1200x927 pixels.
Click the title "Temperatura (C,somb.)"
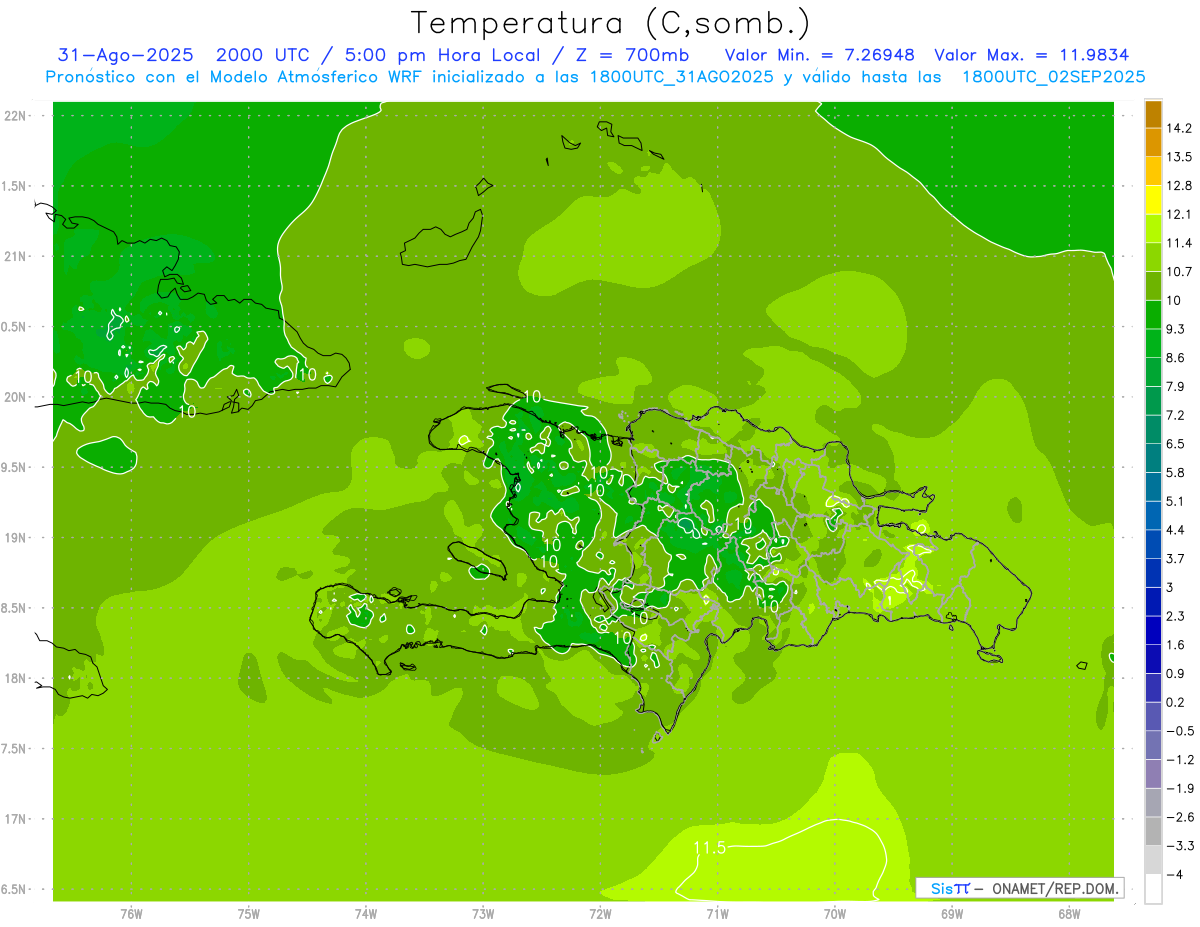[611, 22]
